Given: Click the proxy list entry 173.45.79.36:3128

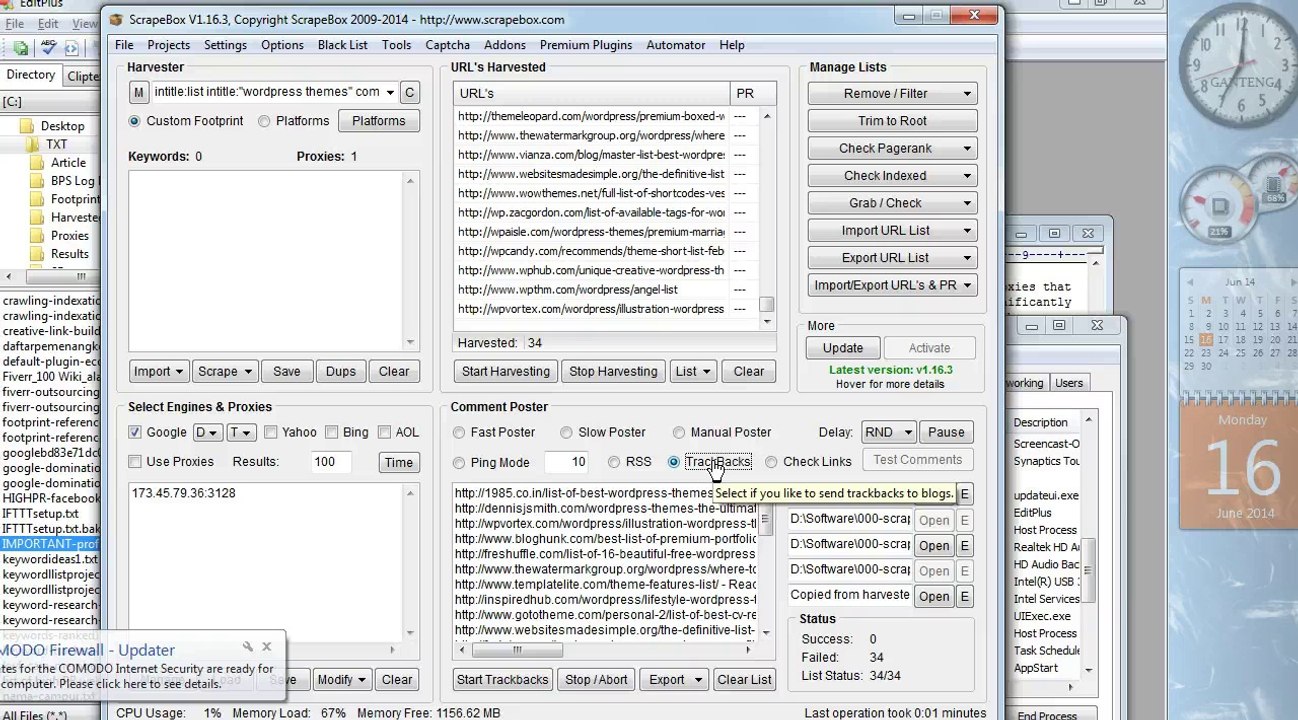Looking at the screenshot, I should [183, 493].
